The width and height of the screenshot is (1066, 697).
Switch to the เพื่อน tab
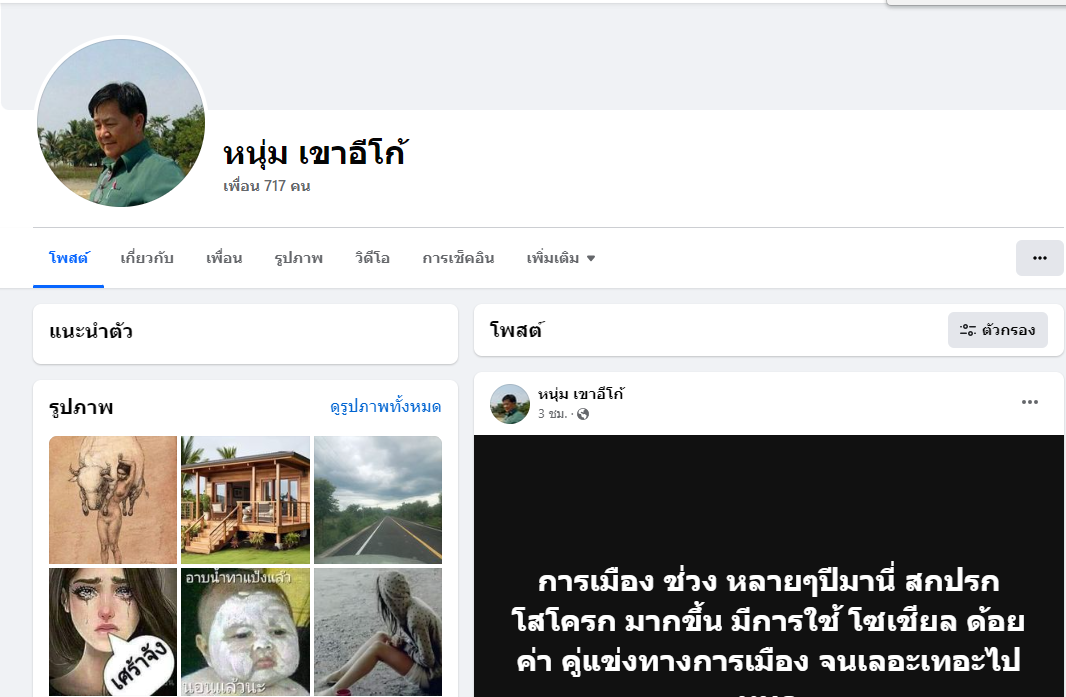[224, 258]
